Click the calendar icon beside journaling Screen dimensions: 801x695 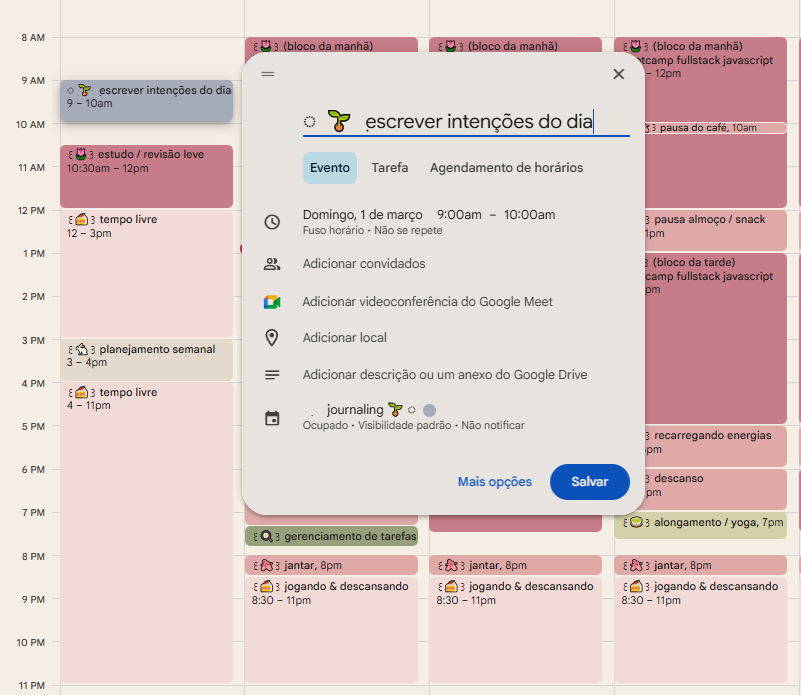(x=272, y=419)
